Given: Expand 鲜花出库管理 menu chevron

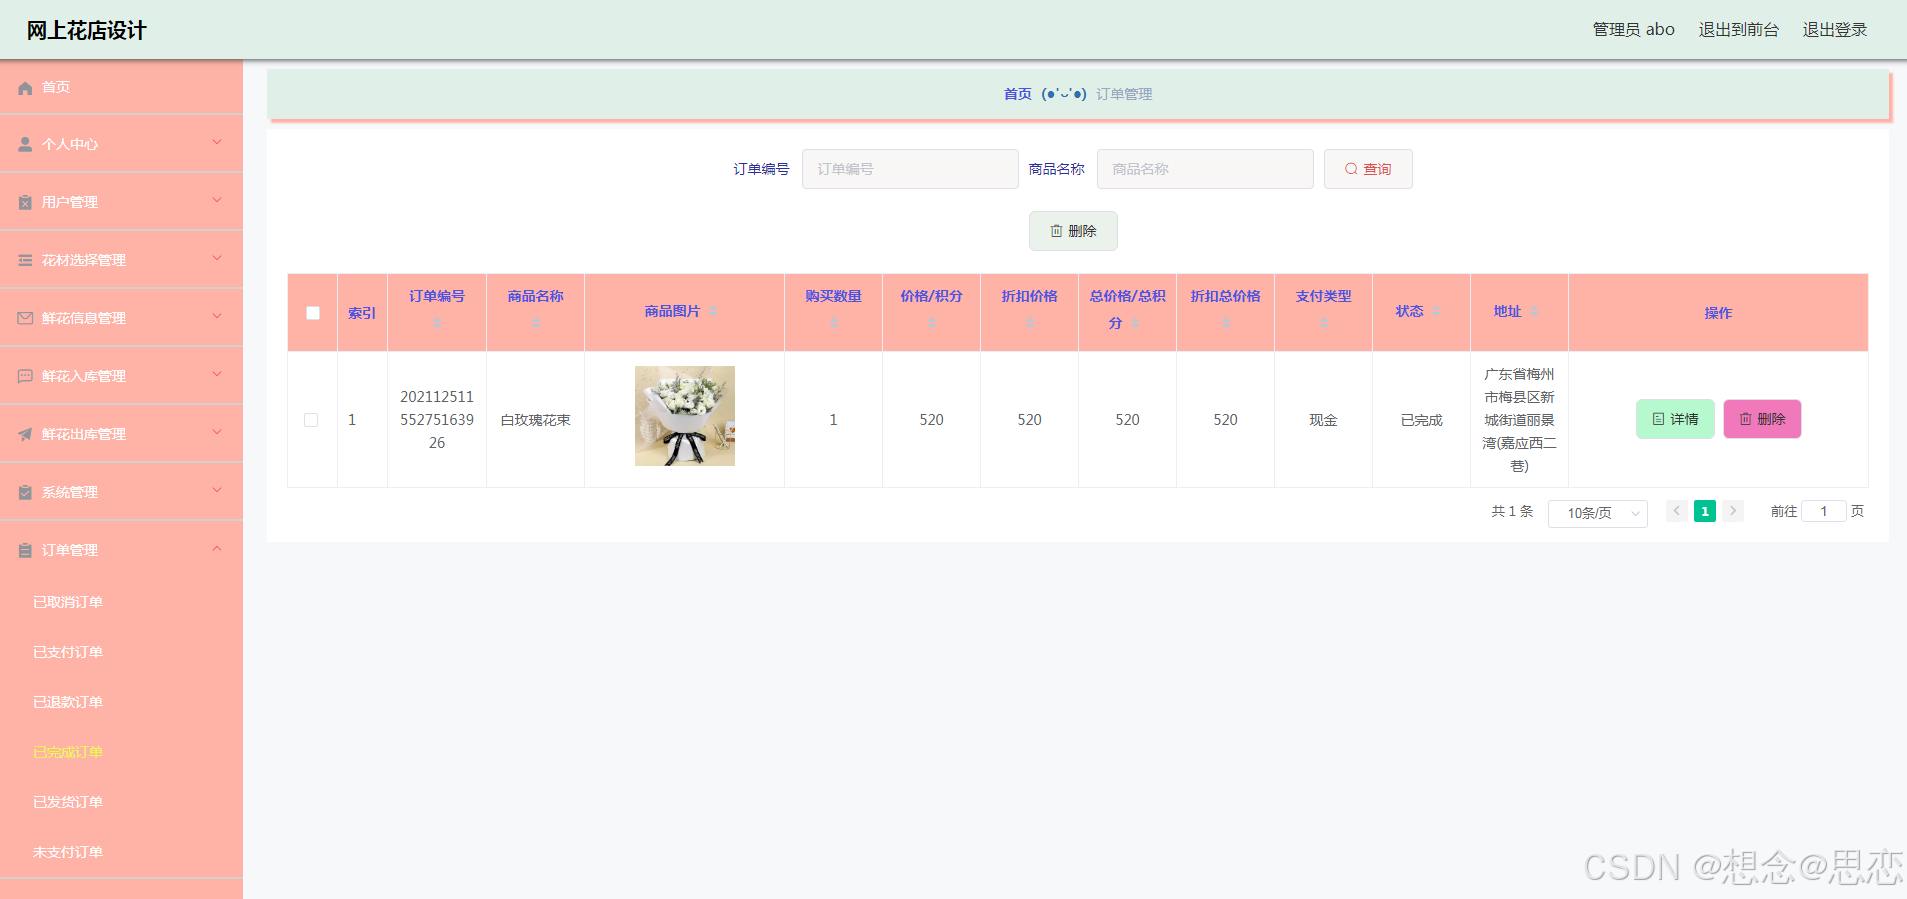Looking at the screenshot, I should coord(217,433).
